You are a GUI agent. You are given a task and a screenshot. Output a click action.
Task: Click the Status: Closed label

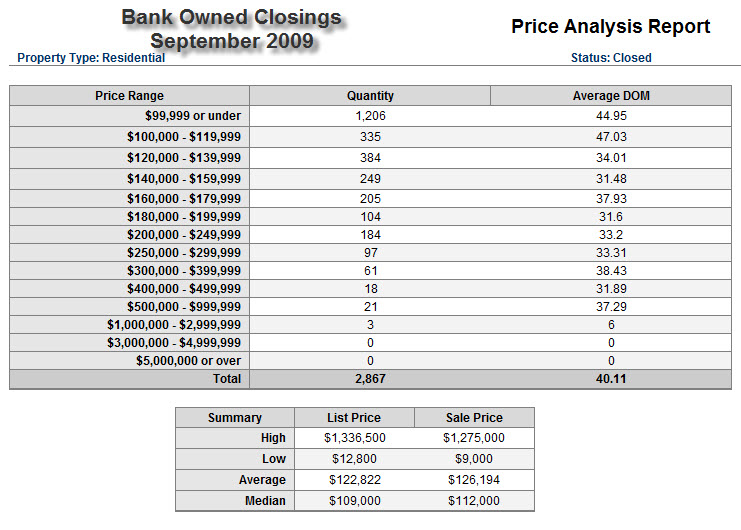coord(610,58)
